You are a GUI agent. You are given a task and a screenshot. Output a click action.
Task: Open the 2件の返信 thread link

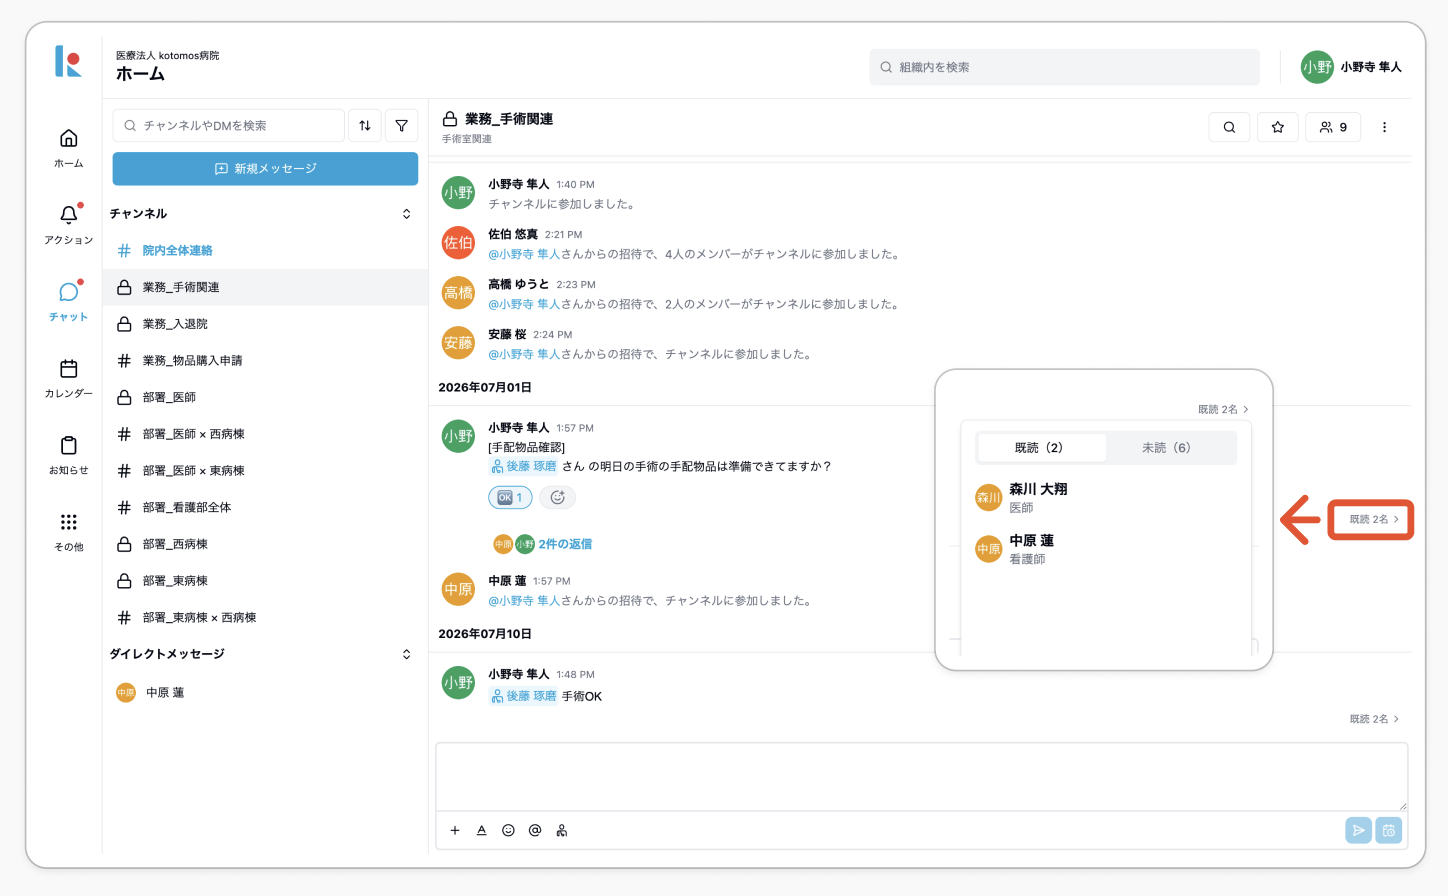pos(565,544)
